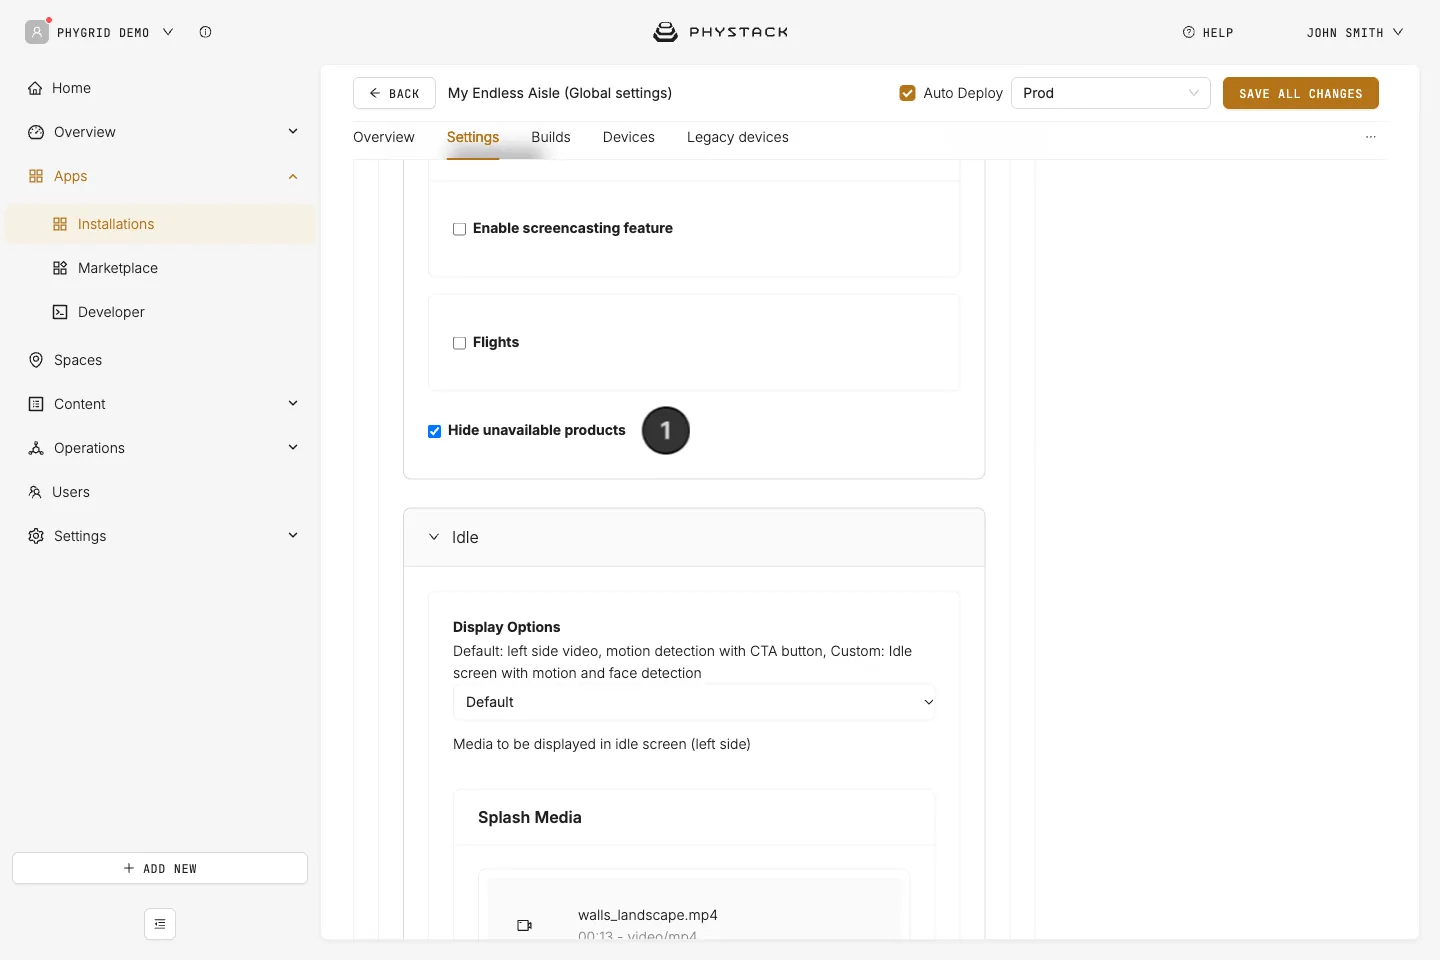This screenshot has width=1440, height=960.
Task: Click the Add New button
Action: point(160,868)
